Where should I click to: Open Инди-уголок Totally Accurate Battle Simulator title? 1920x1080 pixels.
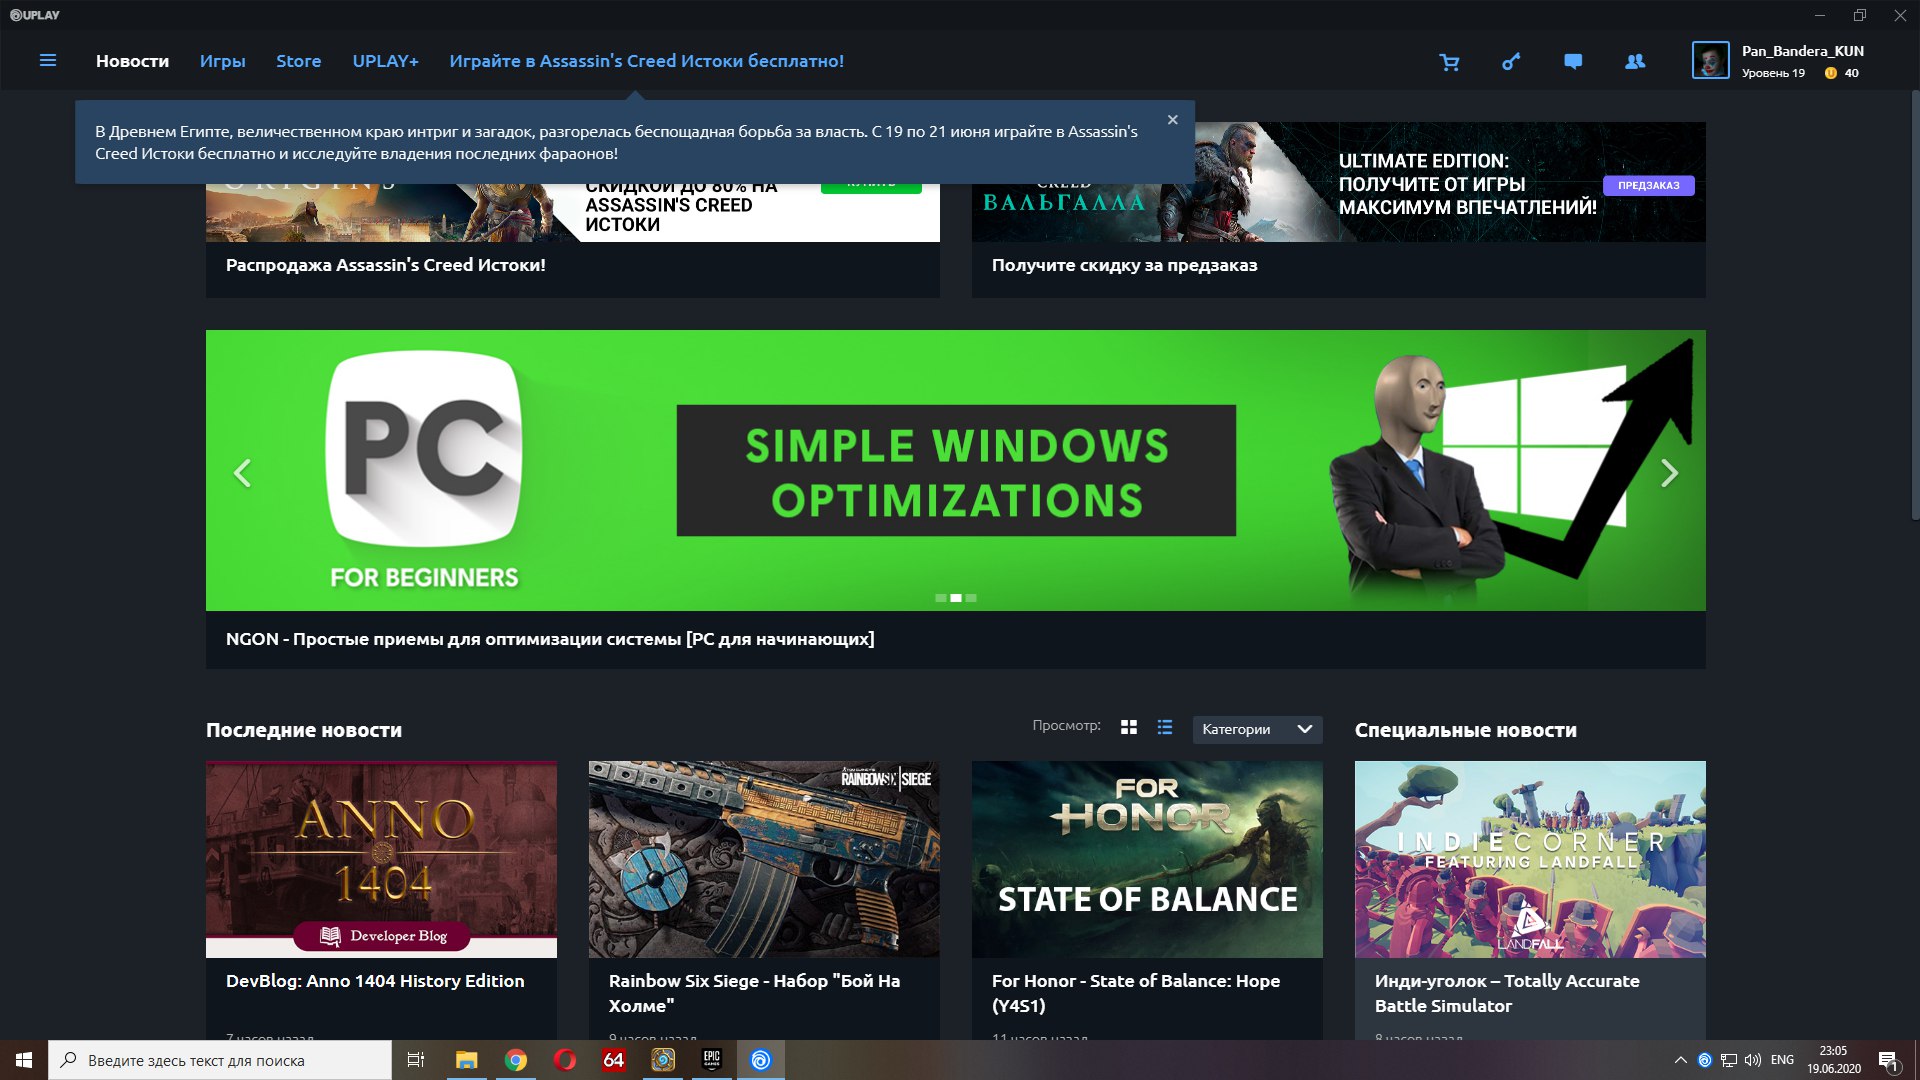[x=1506, y=993]
